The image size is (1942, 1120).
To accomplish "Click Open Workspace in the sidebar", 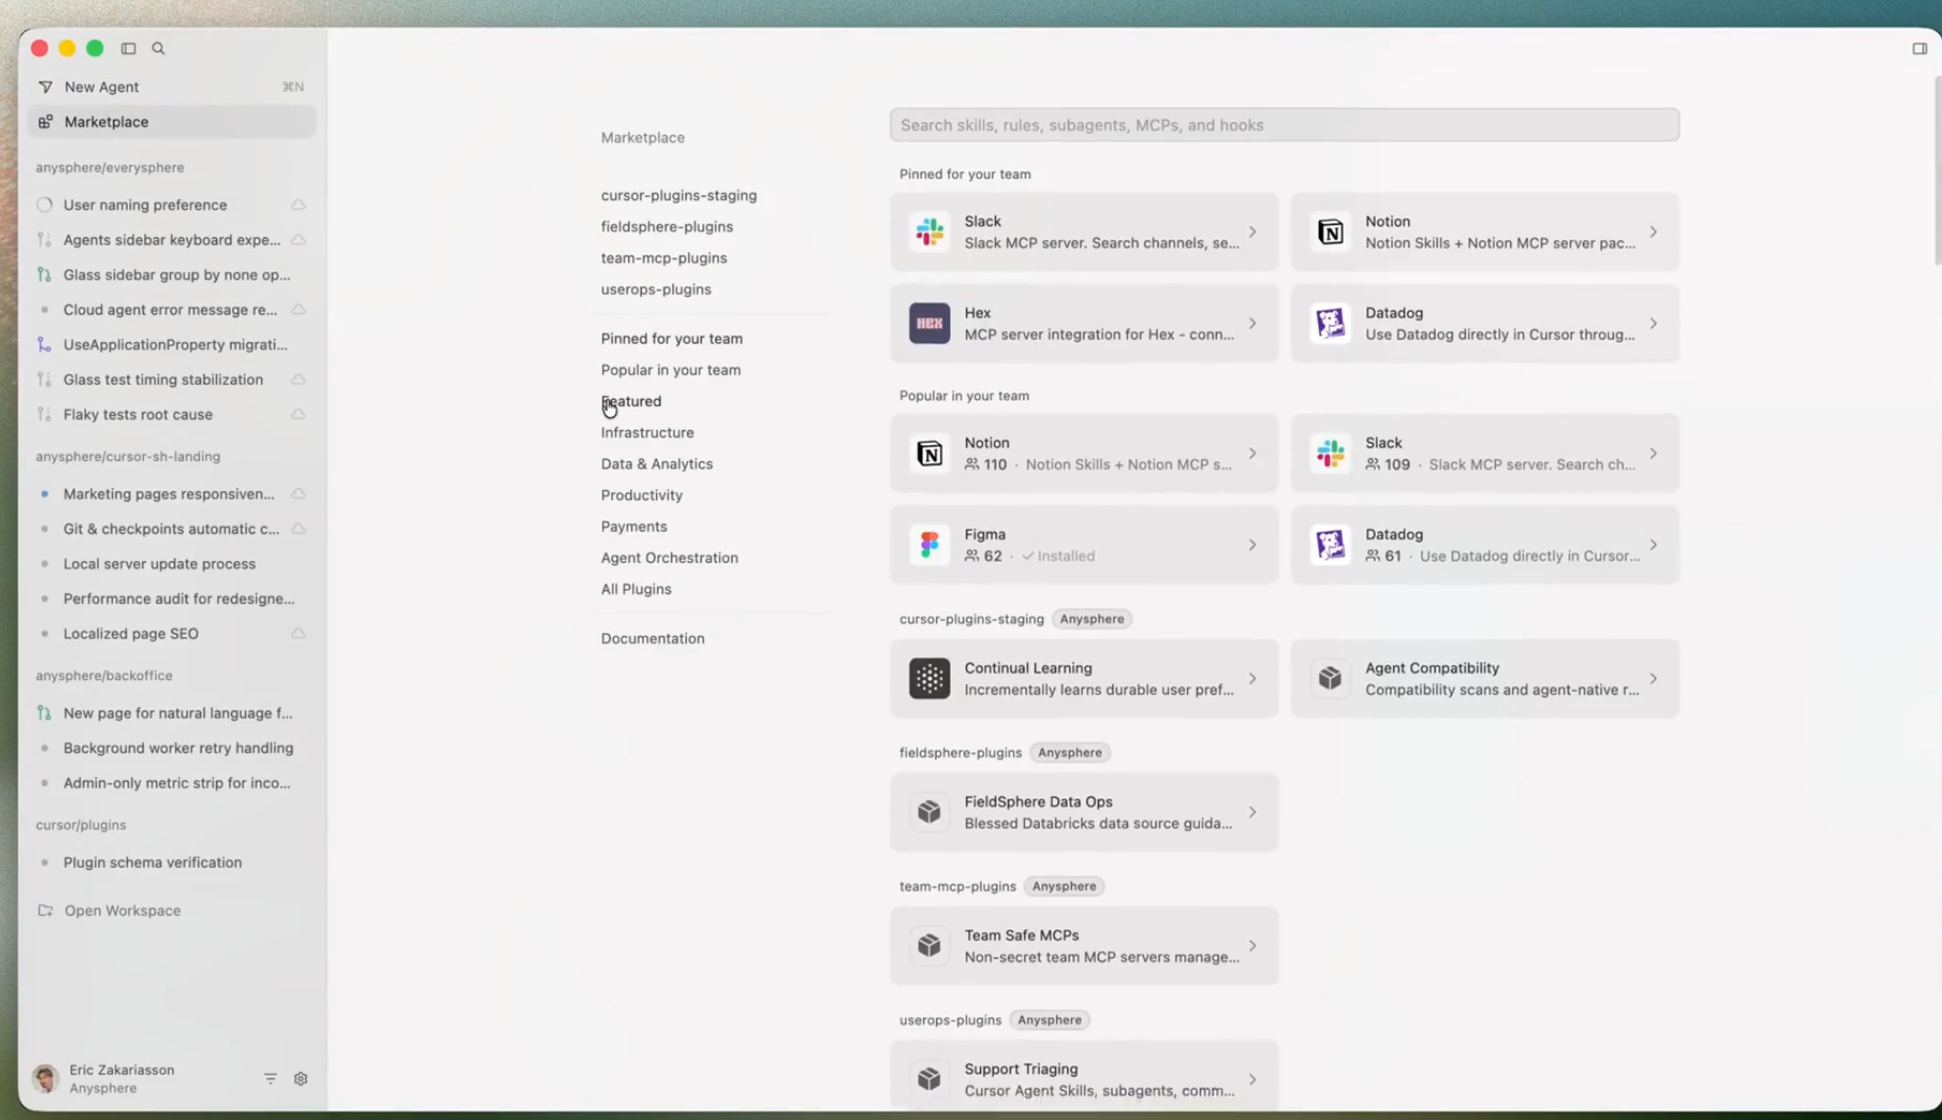I will click(122, 910).
